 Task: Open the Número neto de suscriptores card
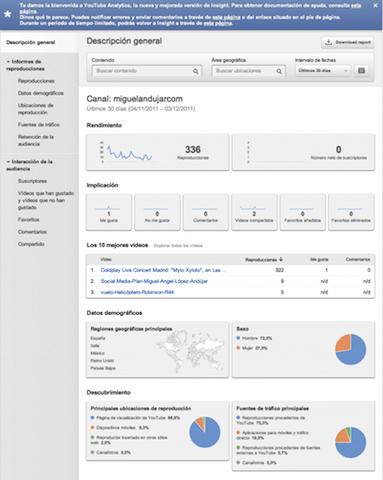coord(303,152)
